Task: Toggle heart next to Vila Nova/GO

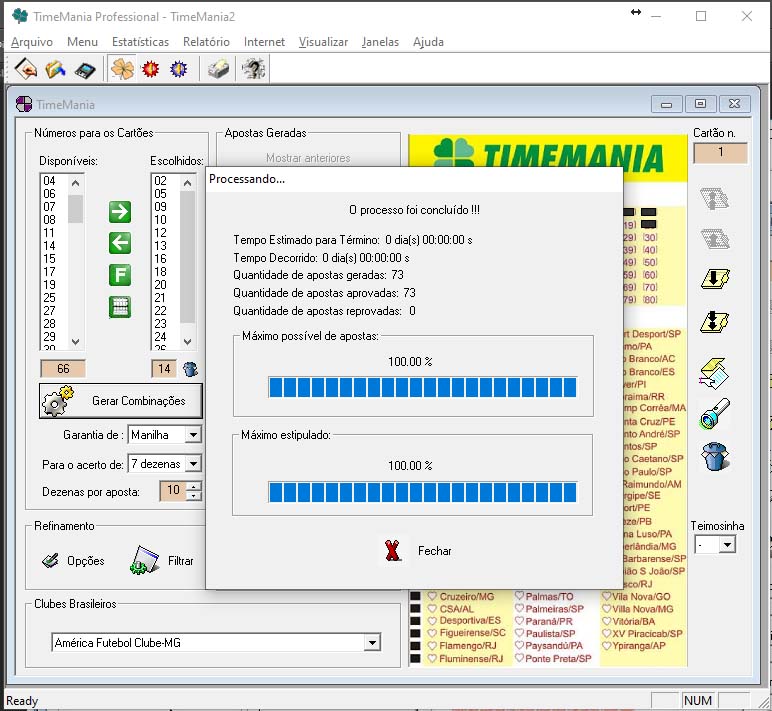Action: (x=607, y=596)
